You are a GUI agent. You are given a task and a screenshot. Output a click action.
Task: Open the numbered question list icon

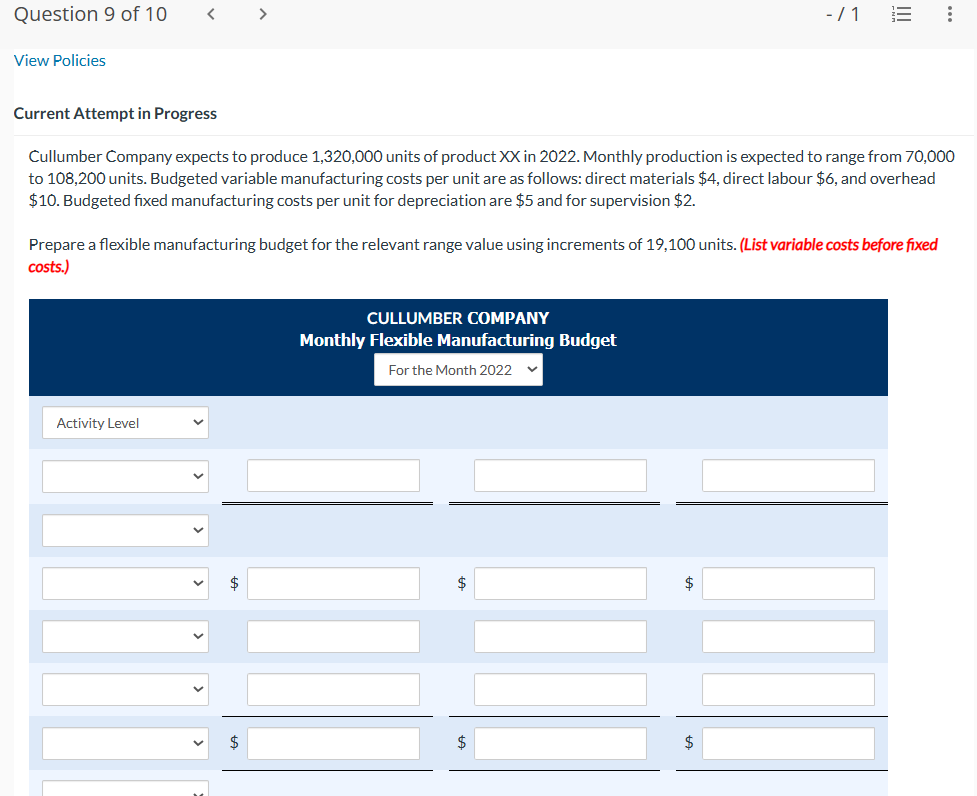pos(901,14)
